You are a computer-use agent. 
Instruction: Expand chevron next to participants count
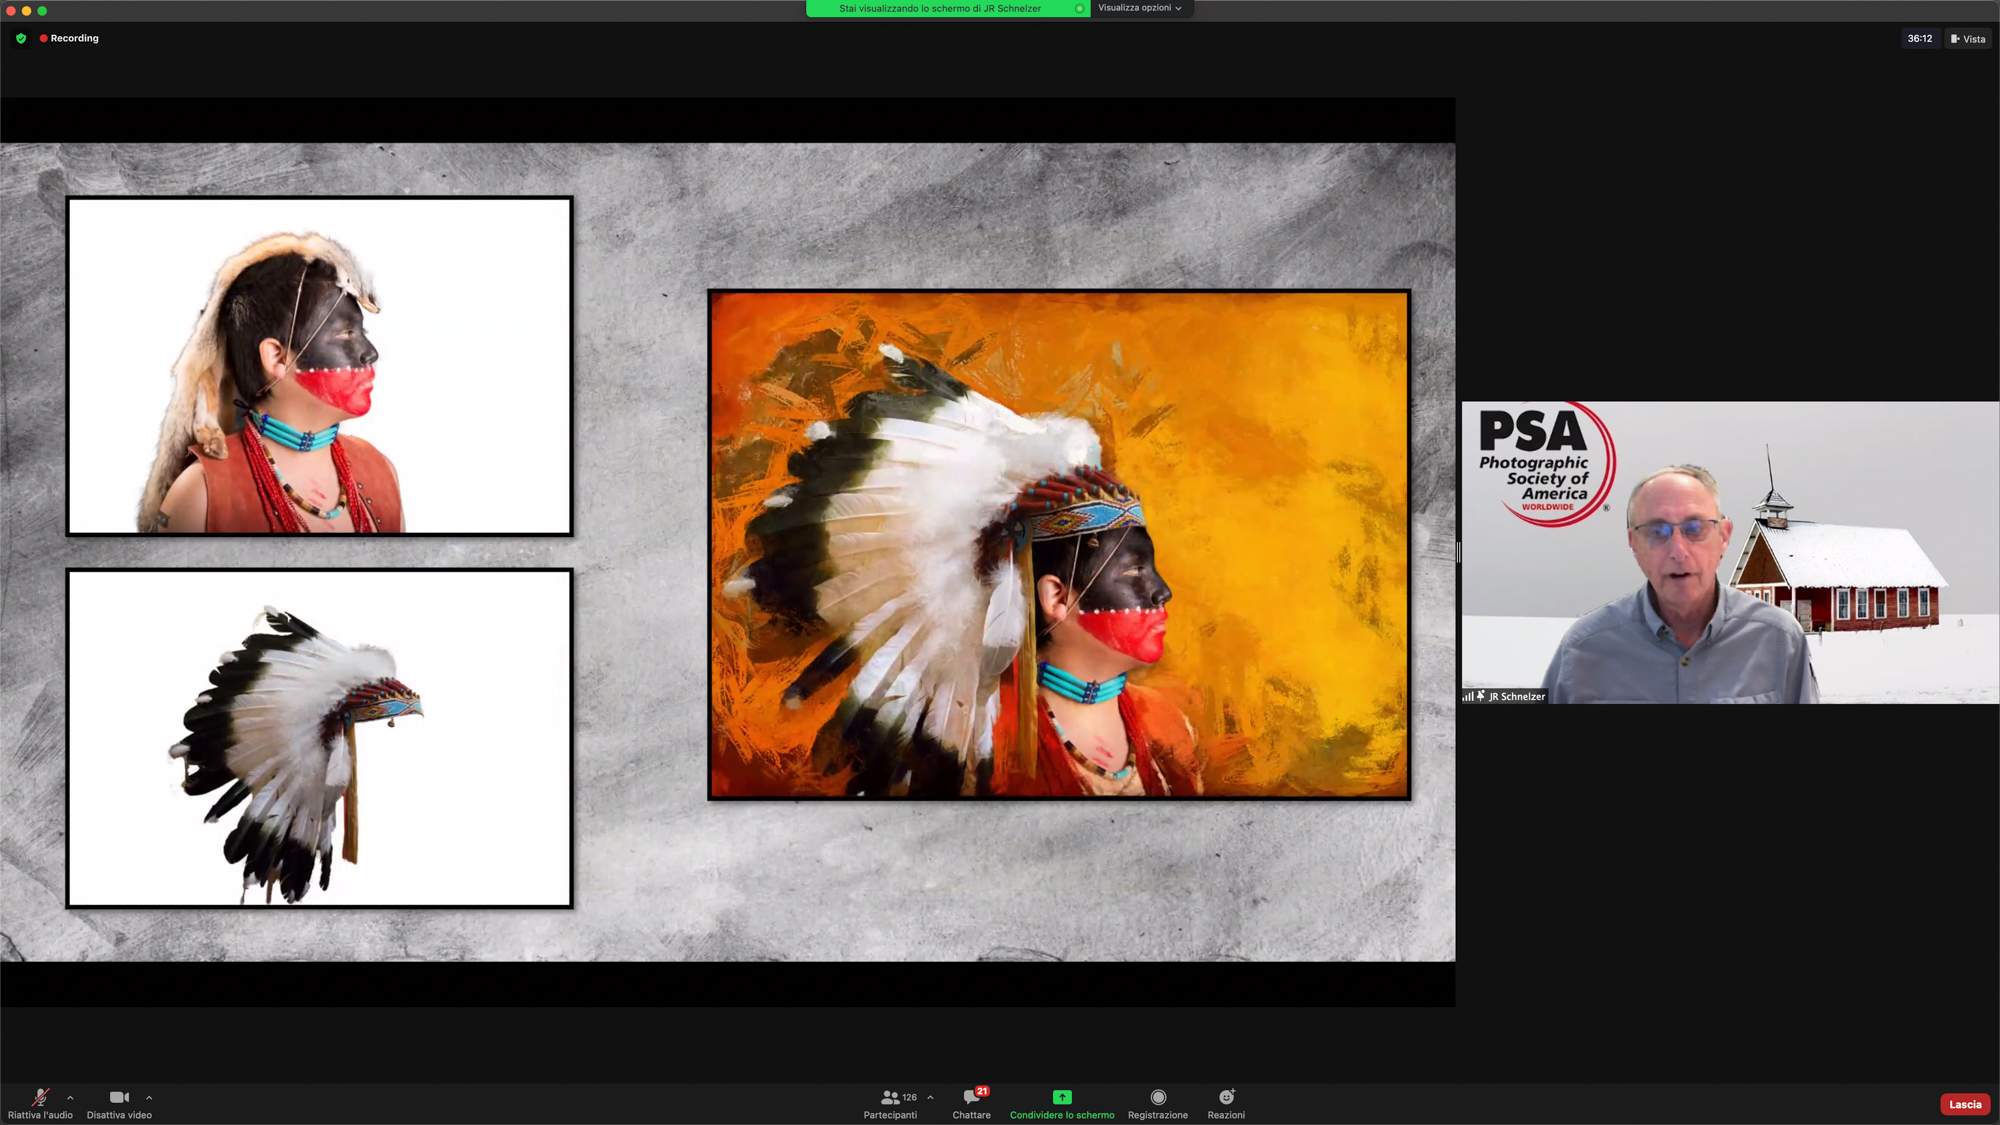tap(930, 1098)
